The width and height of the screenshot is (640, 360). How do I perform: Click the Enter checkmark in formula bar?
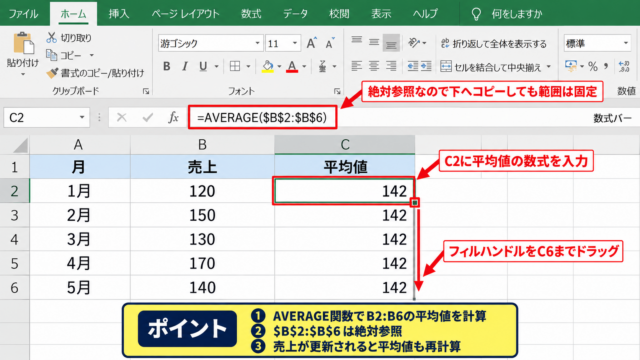(x=147, y=118)
